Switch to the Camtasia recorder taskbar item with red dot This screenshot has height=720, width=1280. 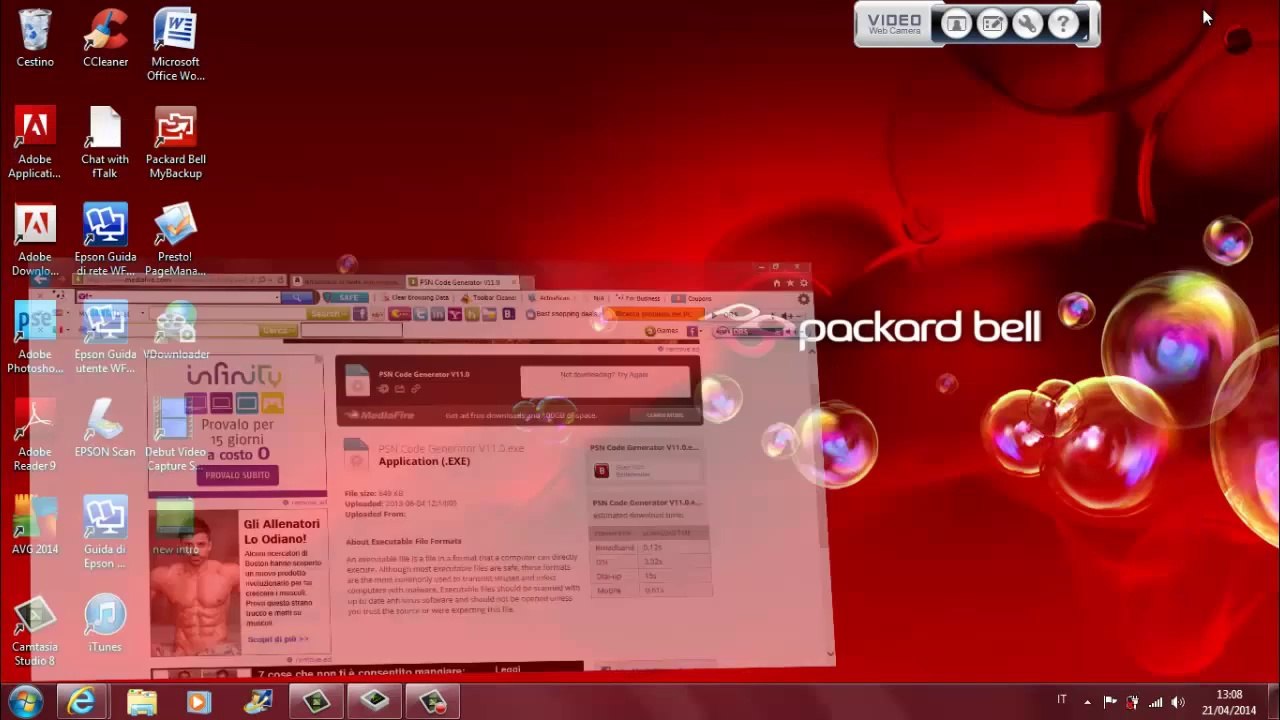(x=433, y=701)
